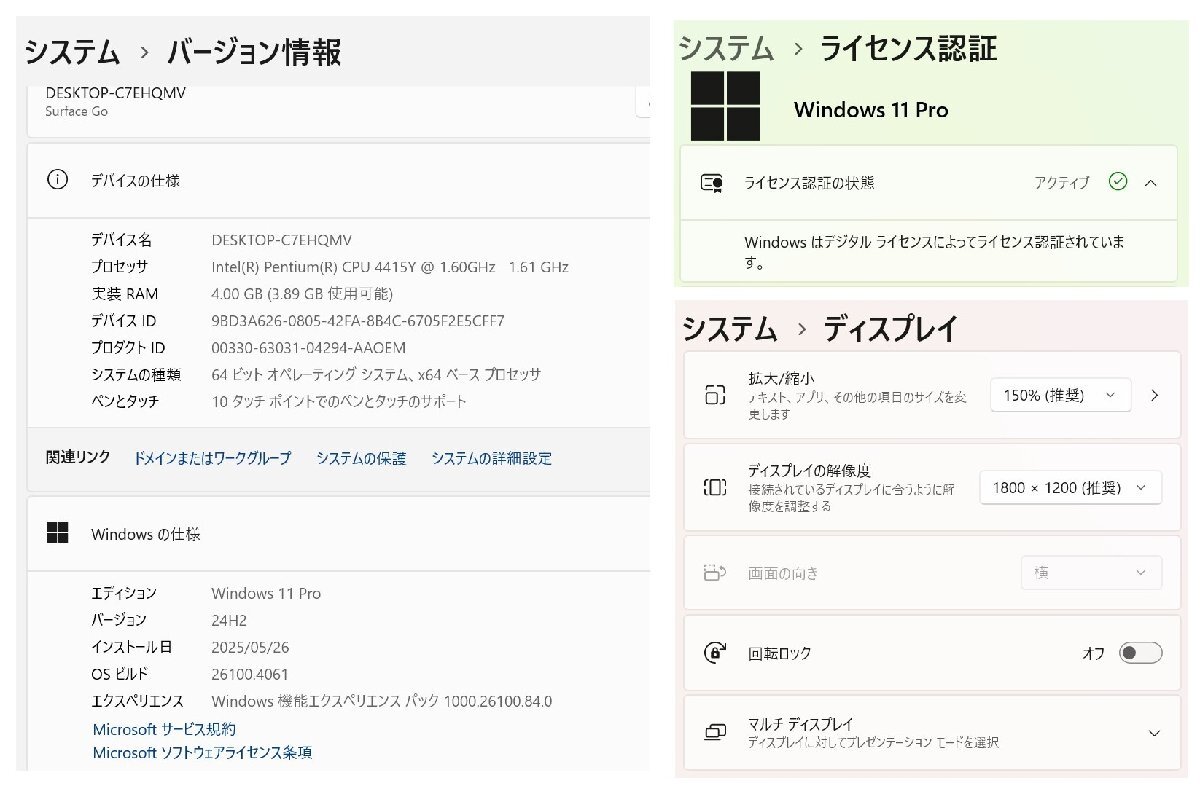Screen dimensions: 1200x794
Task: Click the digital license activation message text
Action: [x=934, y=253]
